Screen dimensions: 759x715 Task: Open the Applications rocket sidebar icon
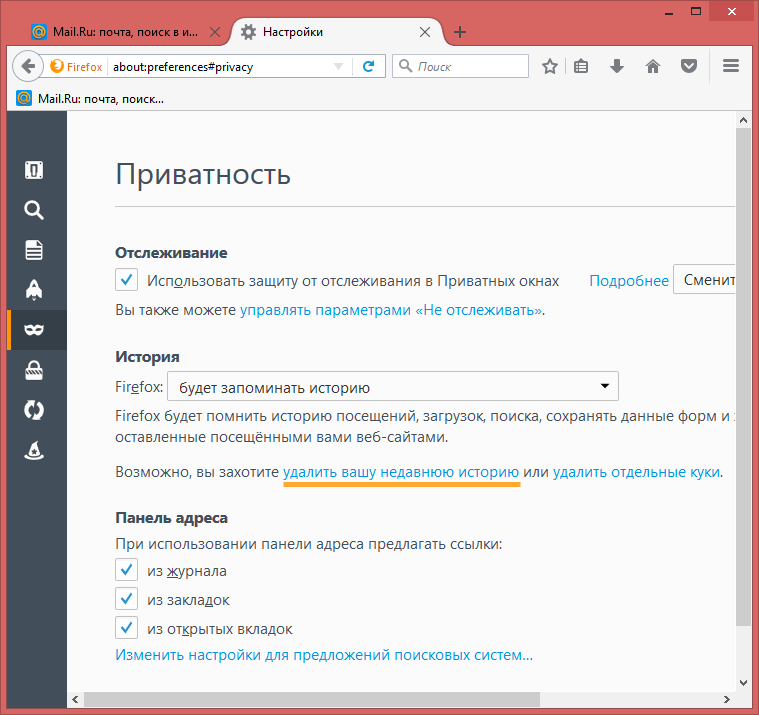pos(34,290)
